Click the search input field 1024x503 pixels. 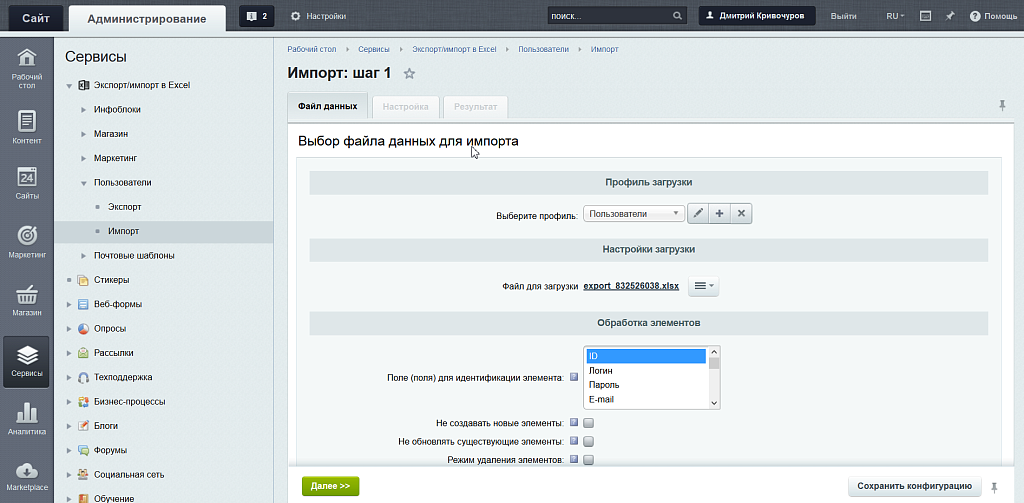pyautogui.click(x=610, y=16)
